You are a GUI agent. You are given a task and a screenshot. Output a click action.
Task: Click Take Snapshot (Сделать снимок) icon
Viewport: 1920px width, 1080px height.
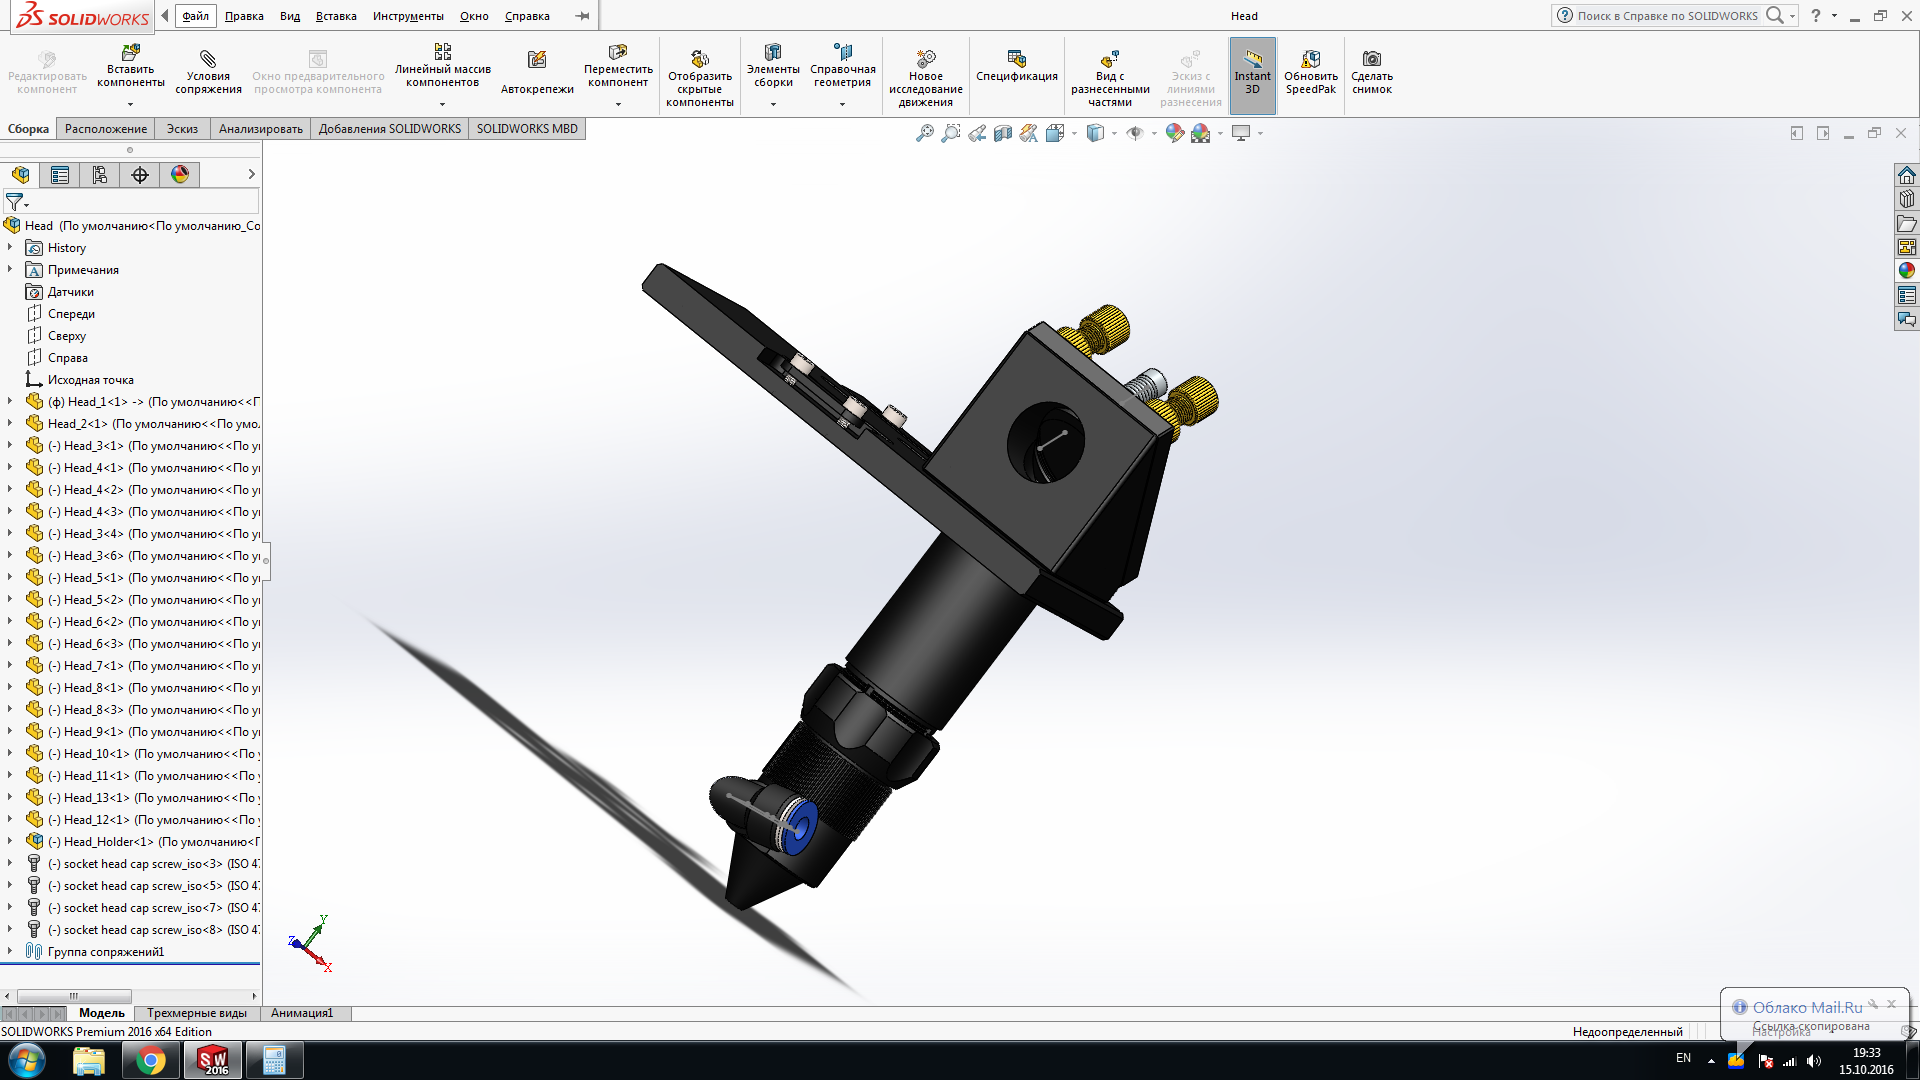click(x=1371, y=72)
